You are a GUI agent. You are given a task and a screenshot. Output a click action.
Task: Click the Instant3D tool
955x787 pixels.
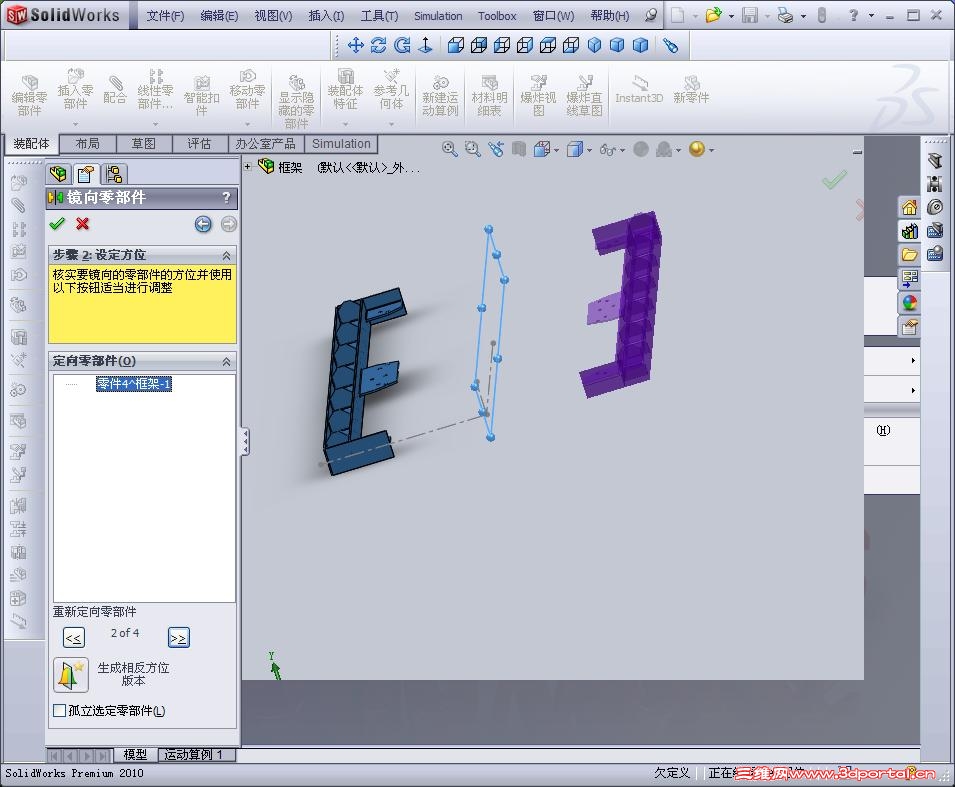tap(639, 90)
